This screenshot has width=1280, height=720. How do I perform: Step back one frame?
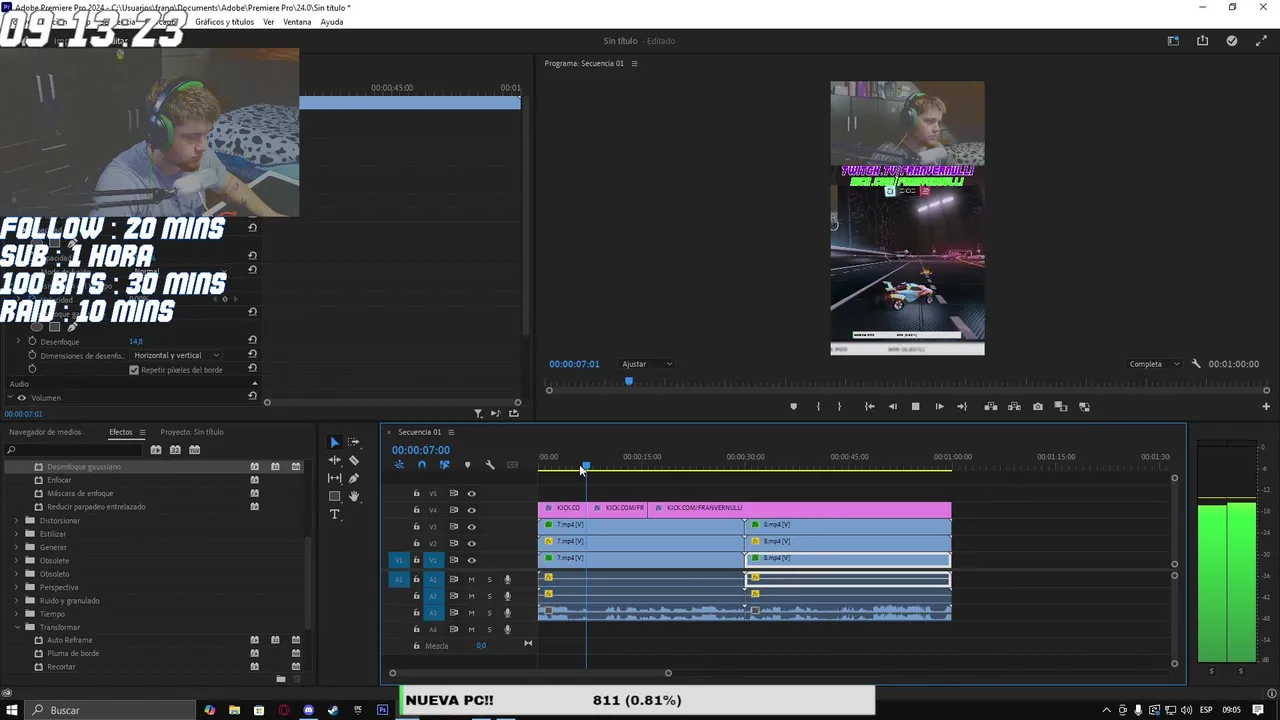[x=892, y=407]
